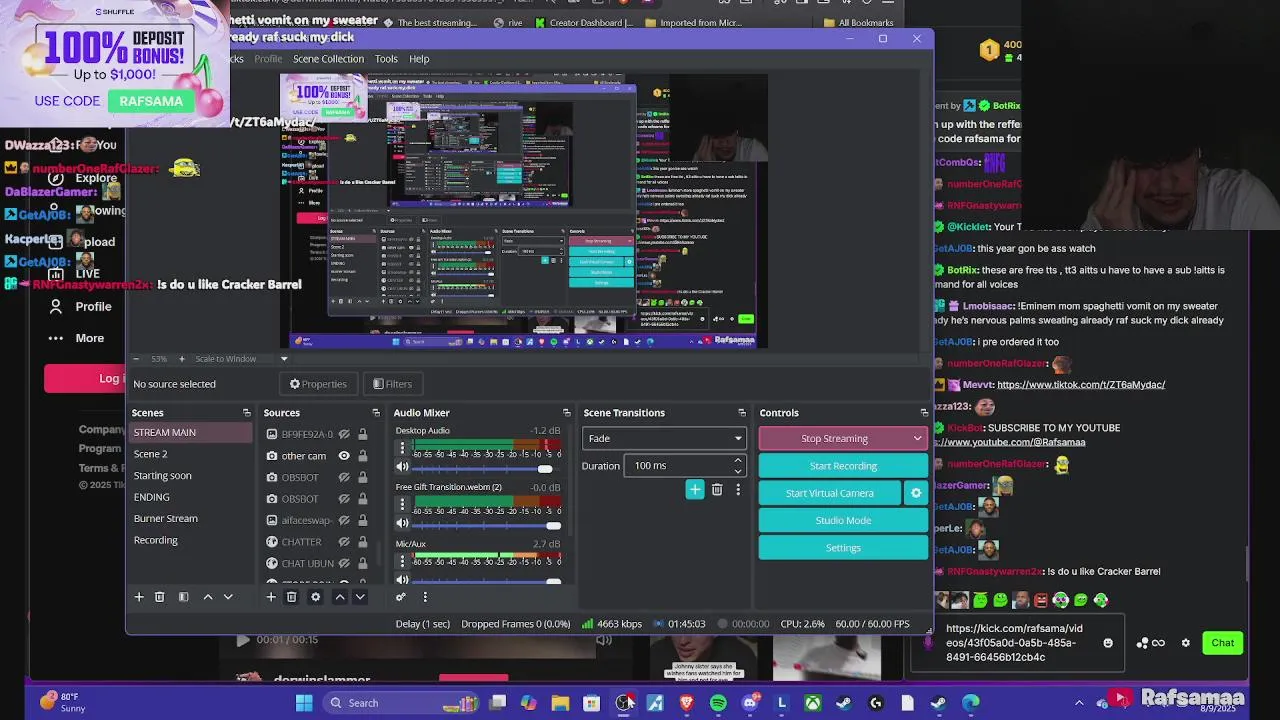Open advanced audio properties gears icon
The width and height of the screenshot is (1280, 720).
click(401, 597)
